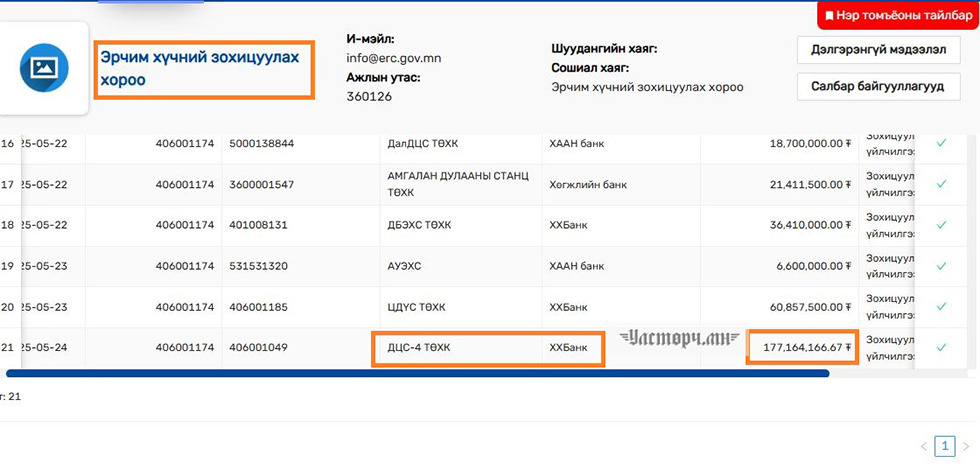Click the green checkmark in row 16
Screen dimensions: 980x470
click(941, 143)
